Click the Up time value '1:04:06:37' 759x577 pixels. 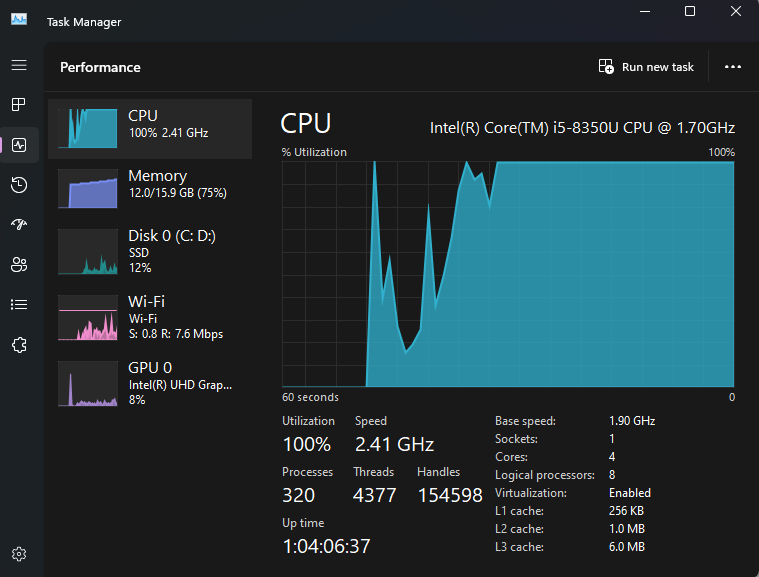[327, 547]
